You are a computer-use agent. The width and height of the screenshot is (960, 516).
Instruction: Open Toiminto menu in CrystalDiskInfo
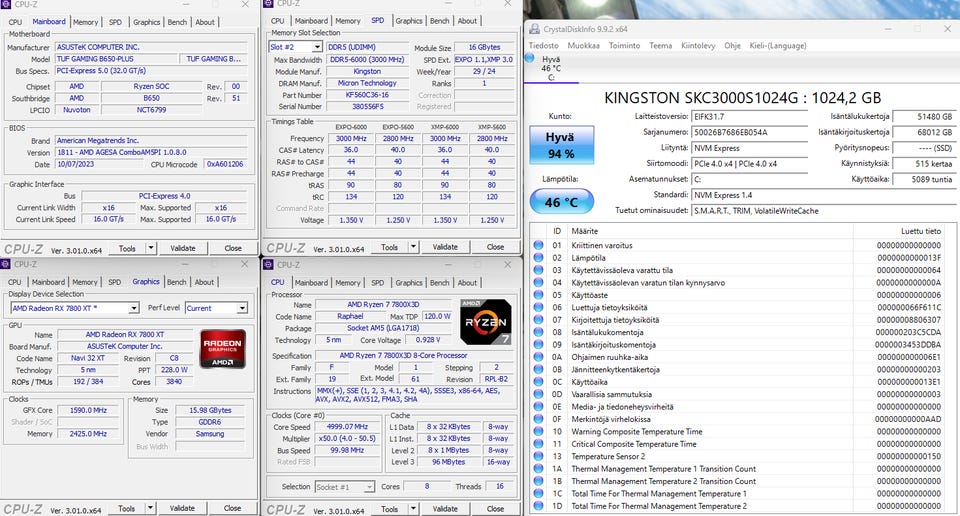624,46
